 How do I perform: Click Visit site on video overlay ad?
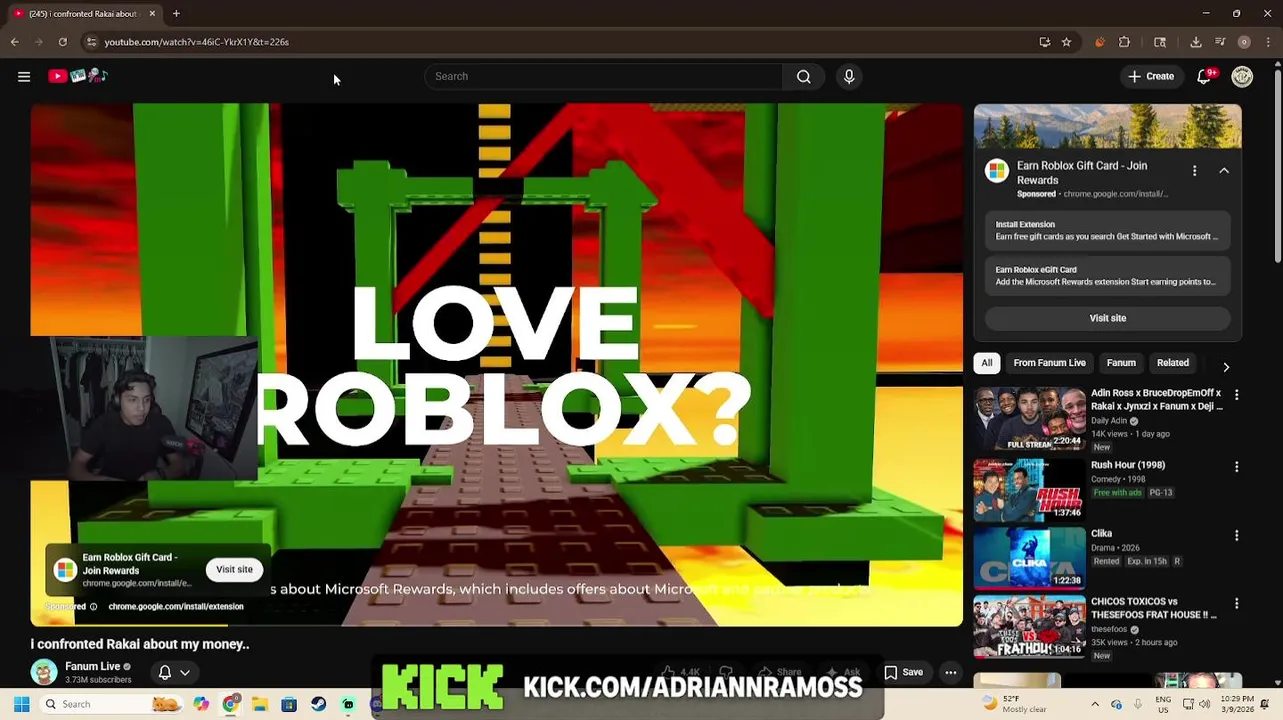pyautogui.click(x=234, y=569)
